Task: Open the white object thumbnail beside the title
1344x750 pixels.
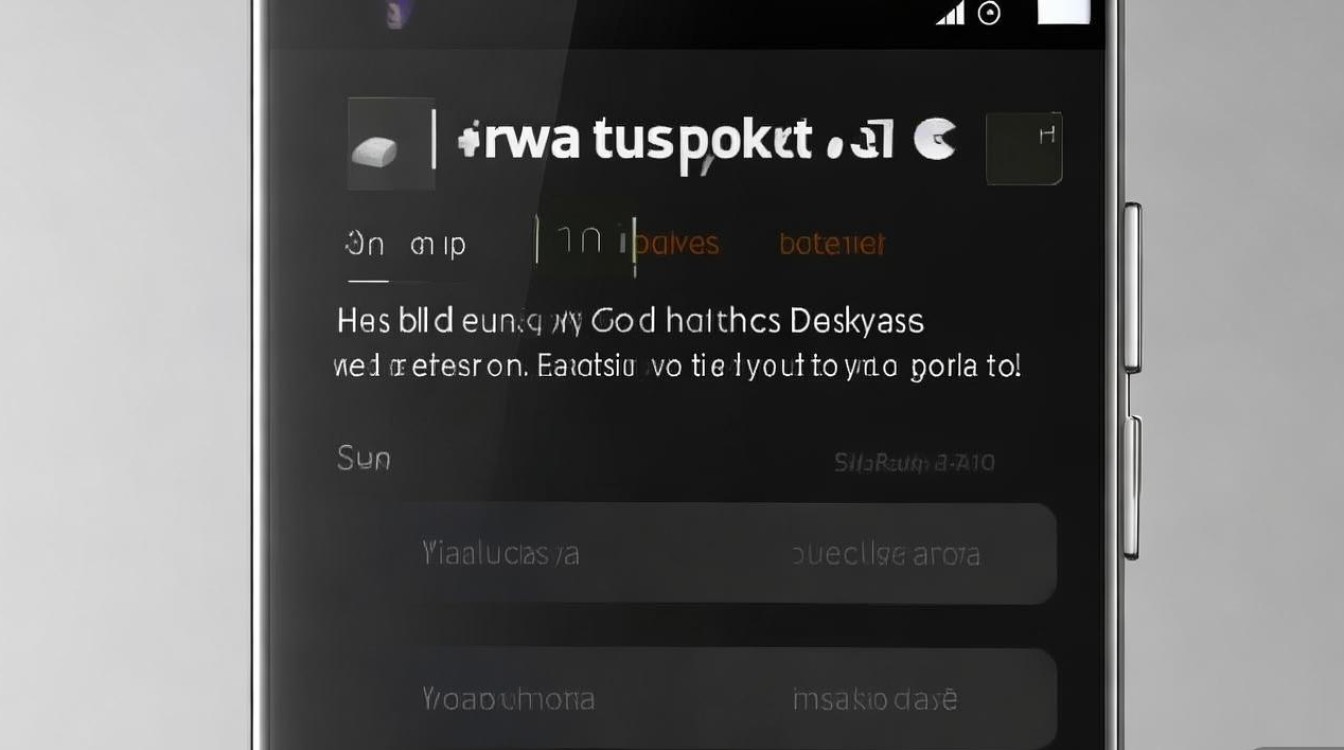Action: pos(390,144)
